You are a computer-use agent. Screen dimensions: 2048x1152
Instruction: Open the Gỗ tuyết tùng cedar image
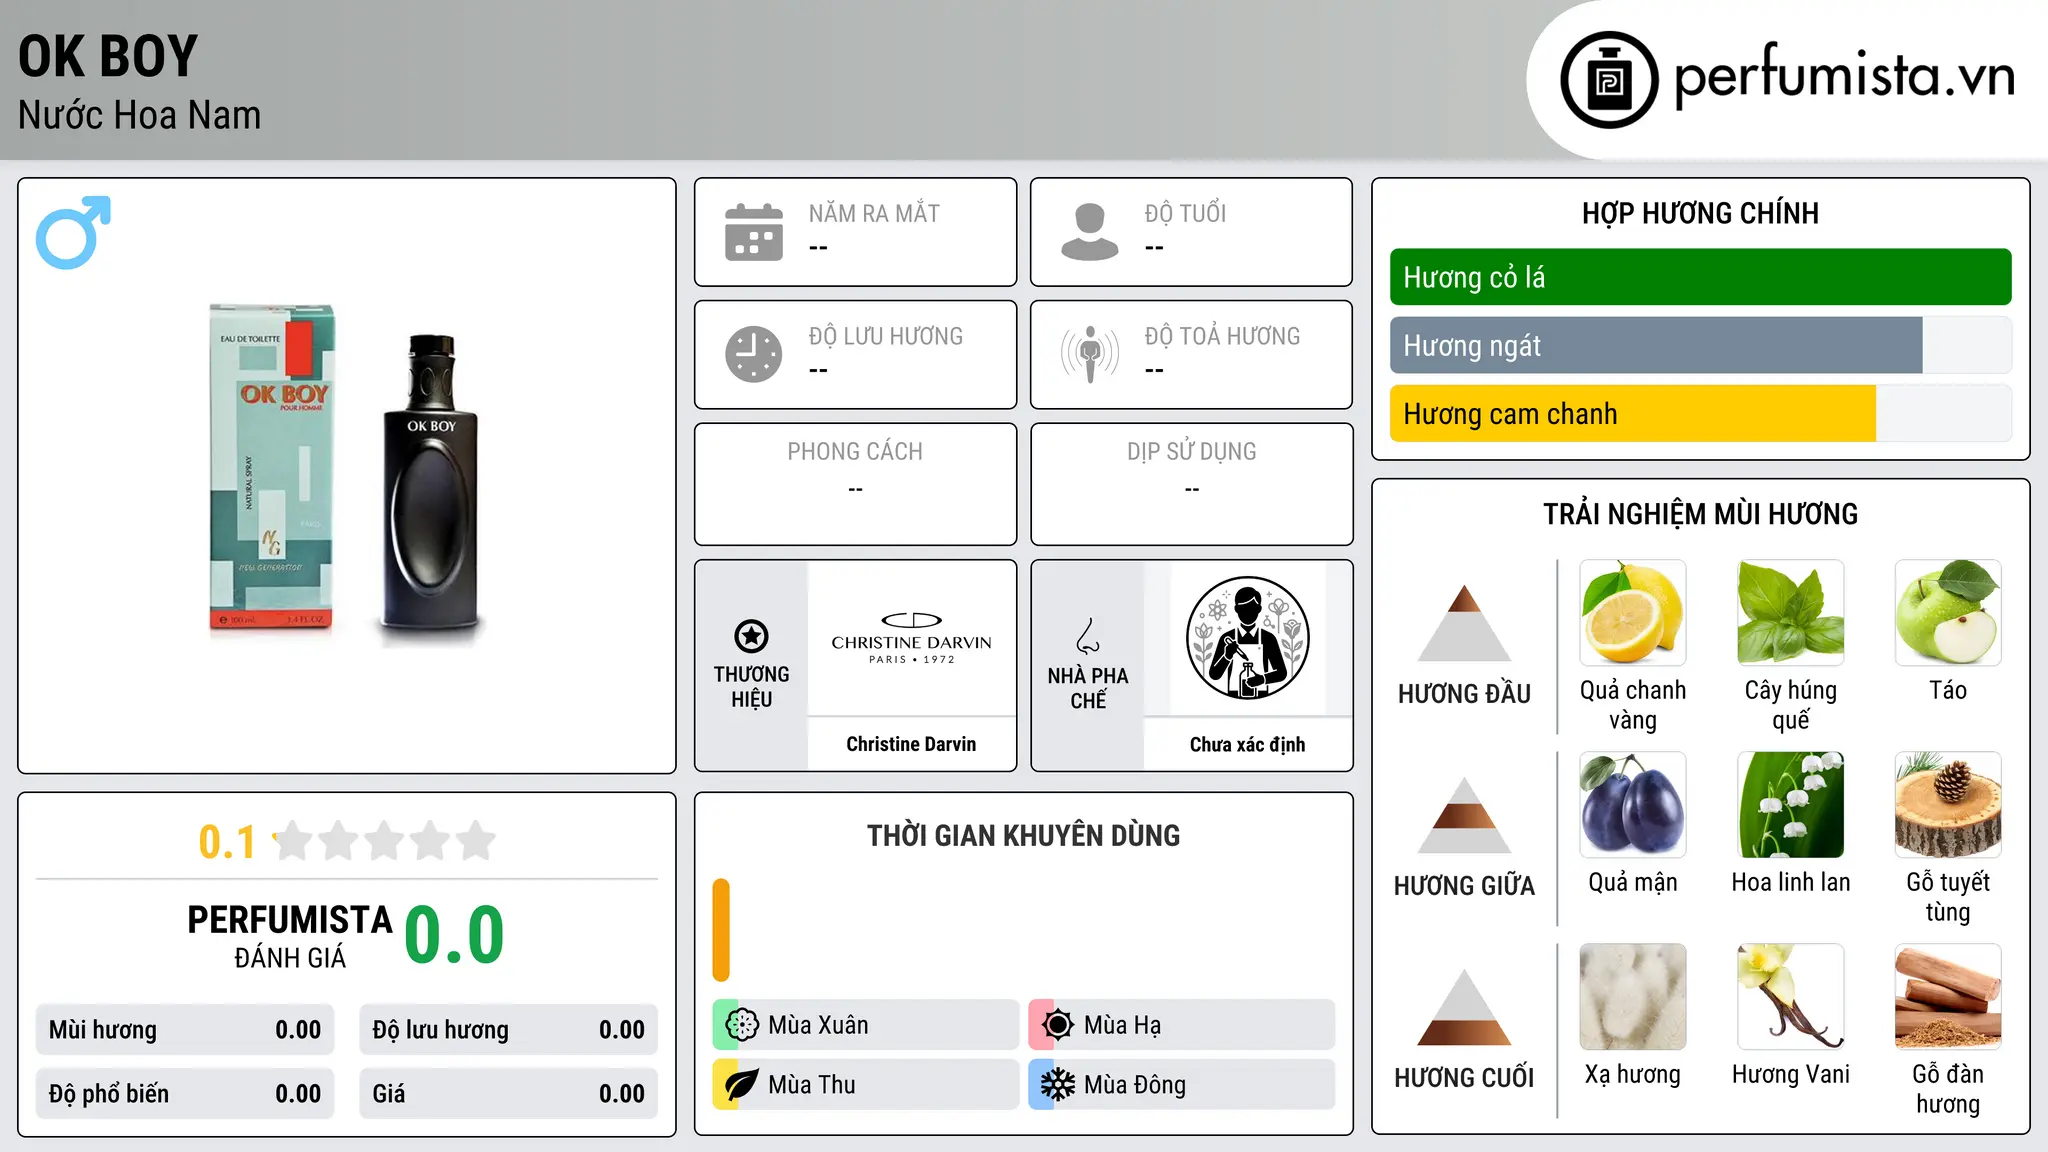(x=1948, y=805)
